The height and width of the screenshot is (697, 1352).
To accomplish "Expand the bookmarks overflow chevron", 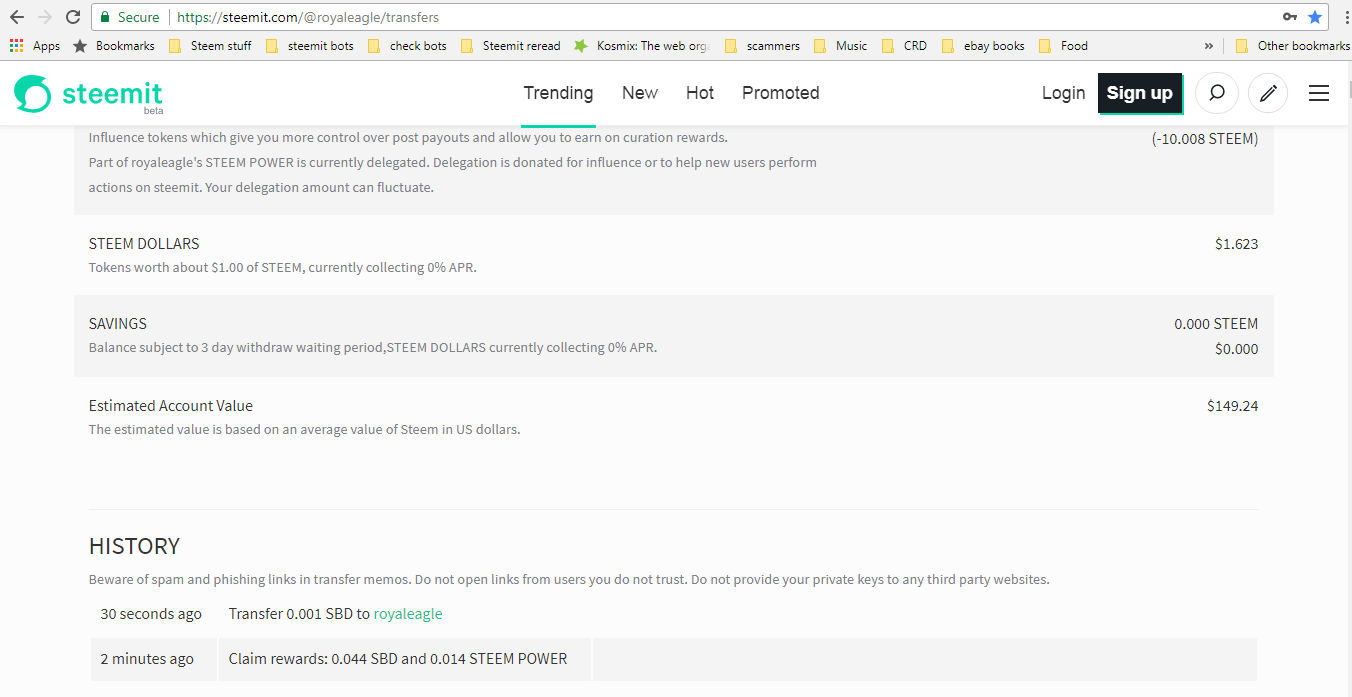I will (x=1208, y=46).
